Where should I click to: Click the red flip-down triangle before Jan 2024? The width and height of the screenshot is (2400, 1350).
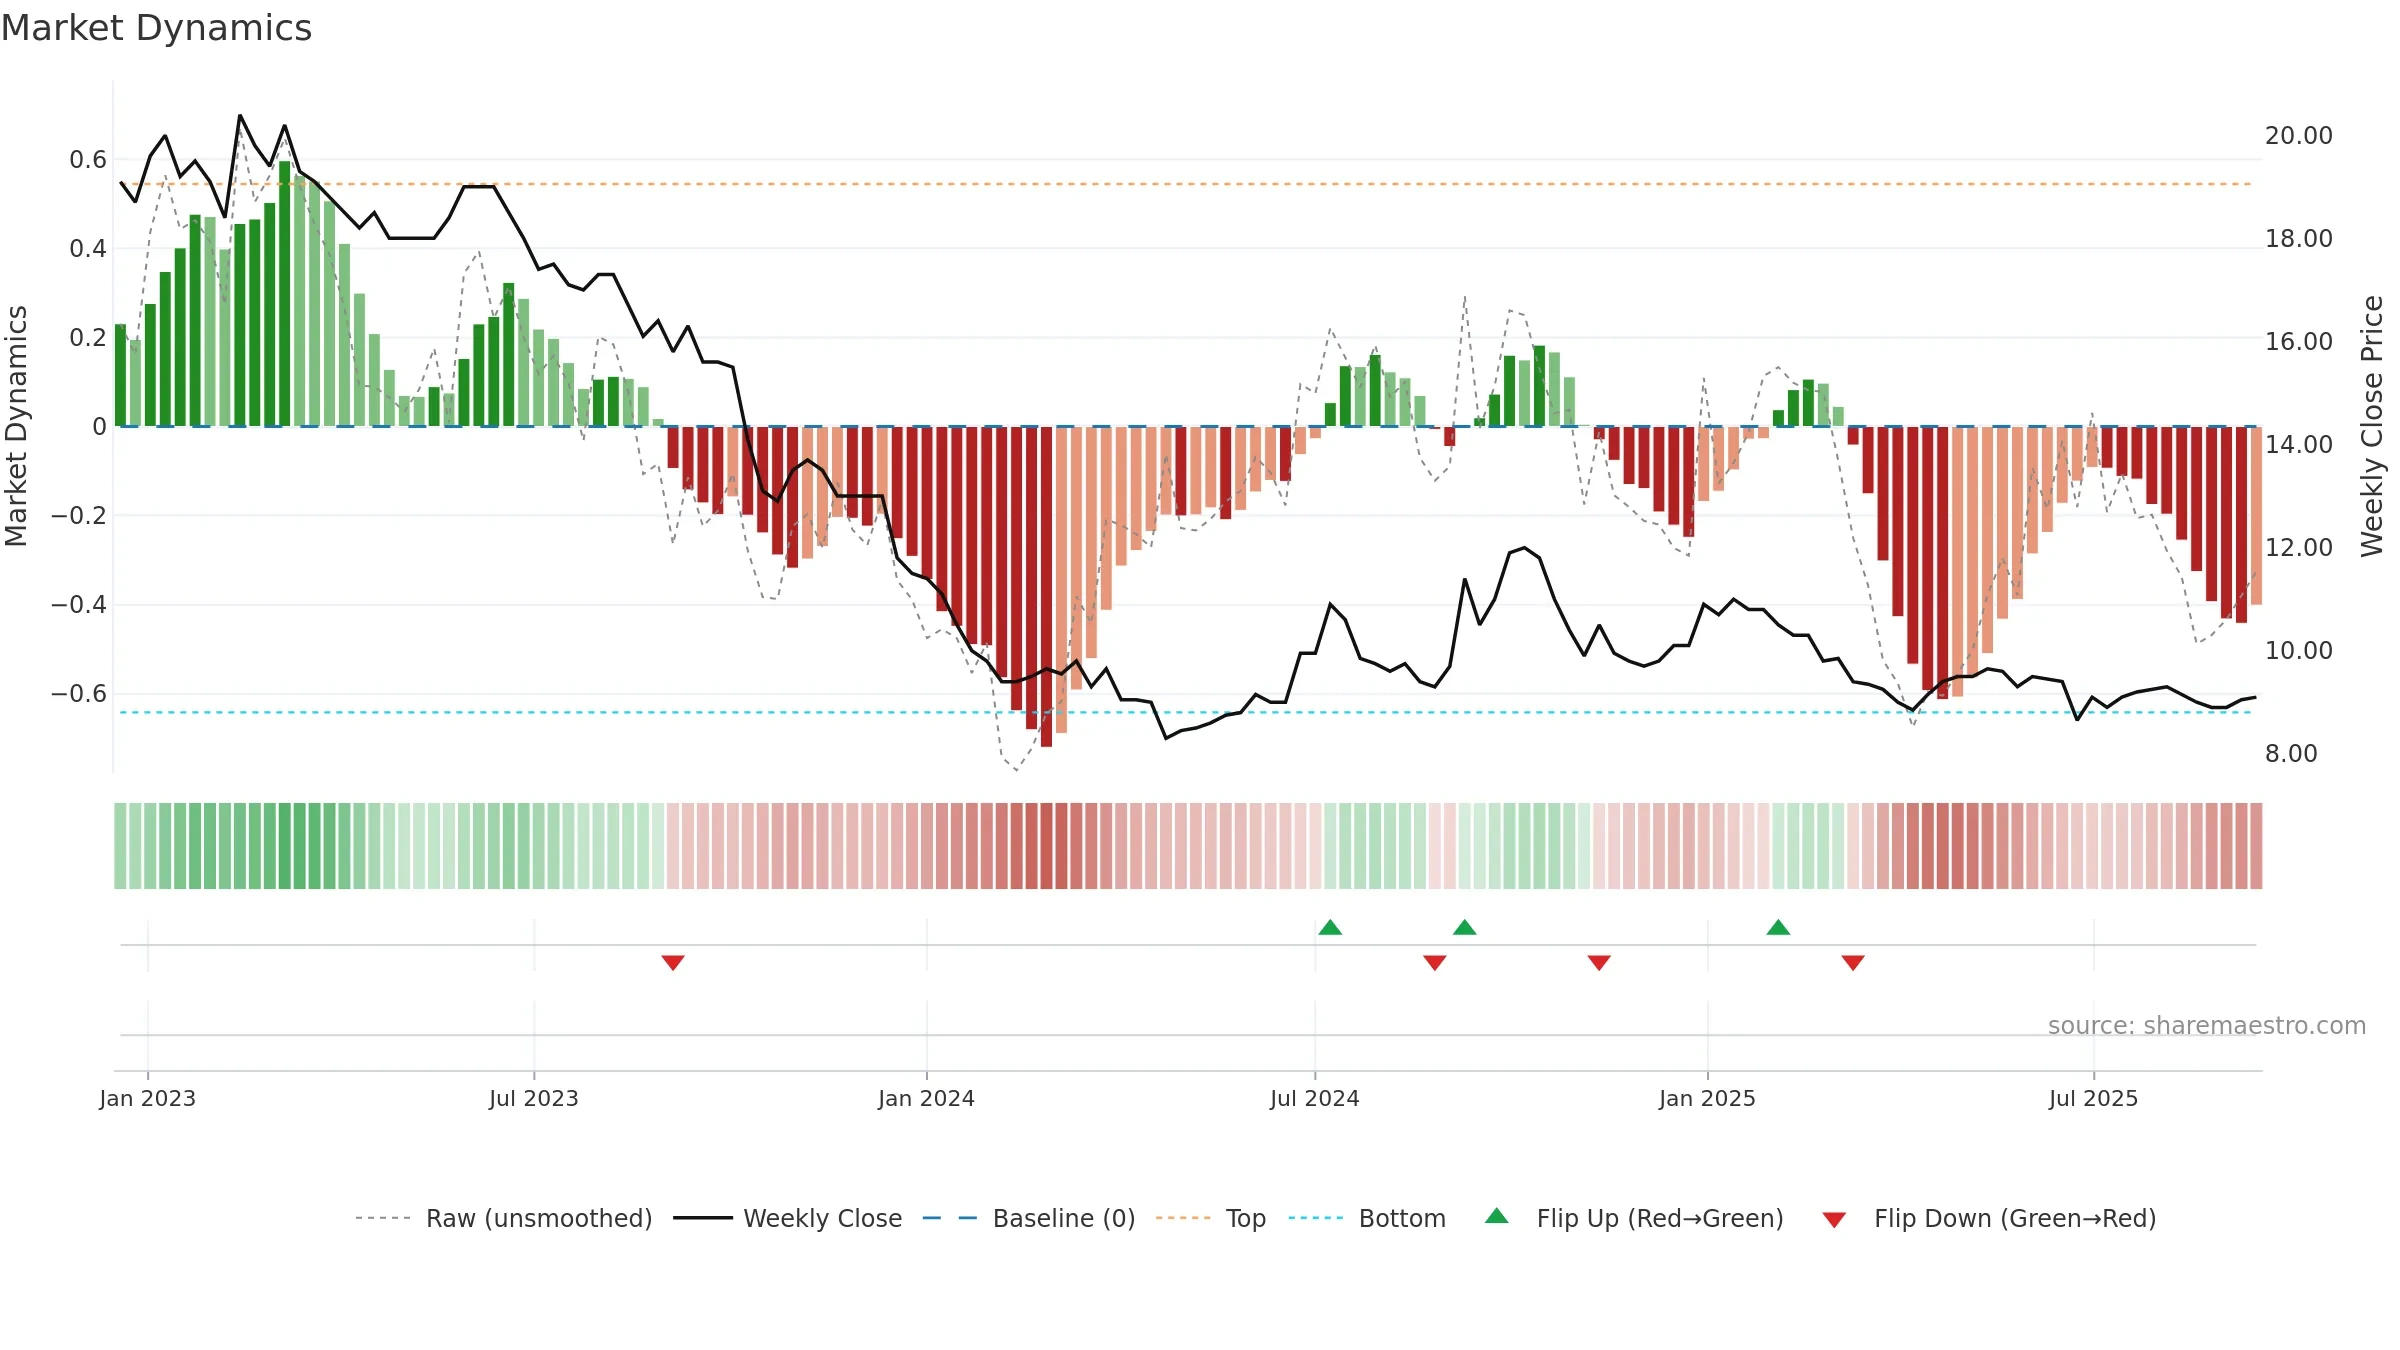673,962
